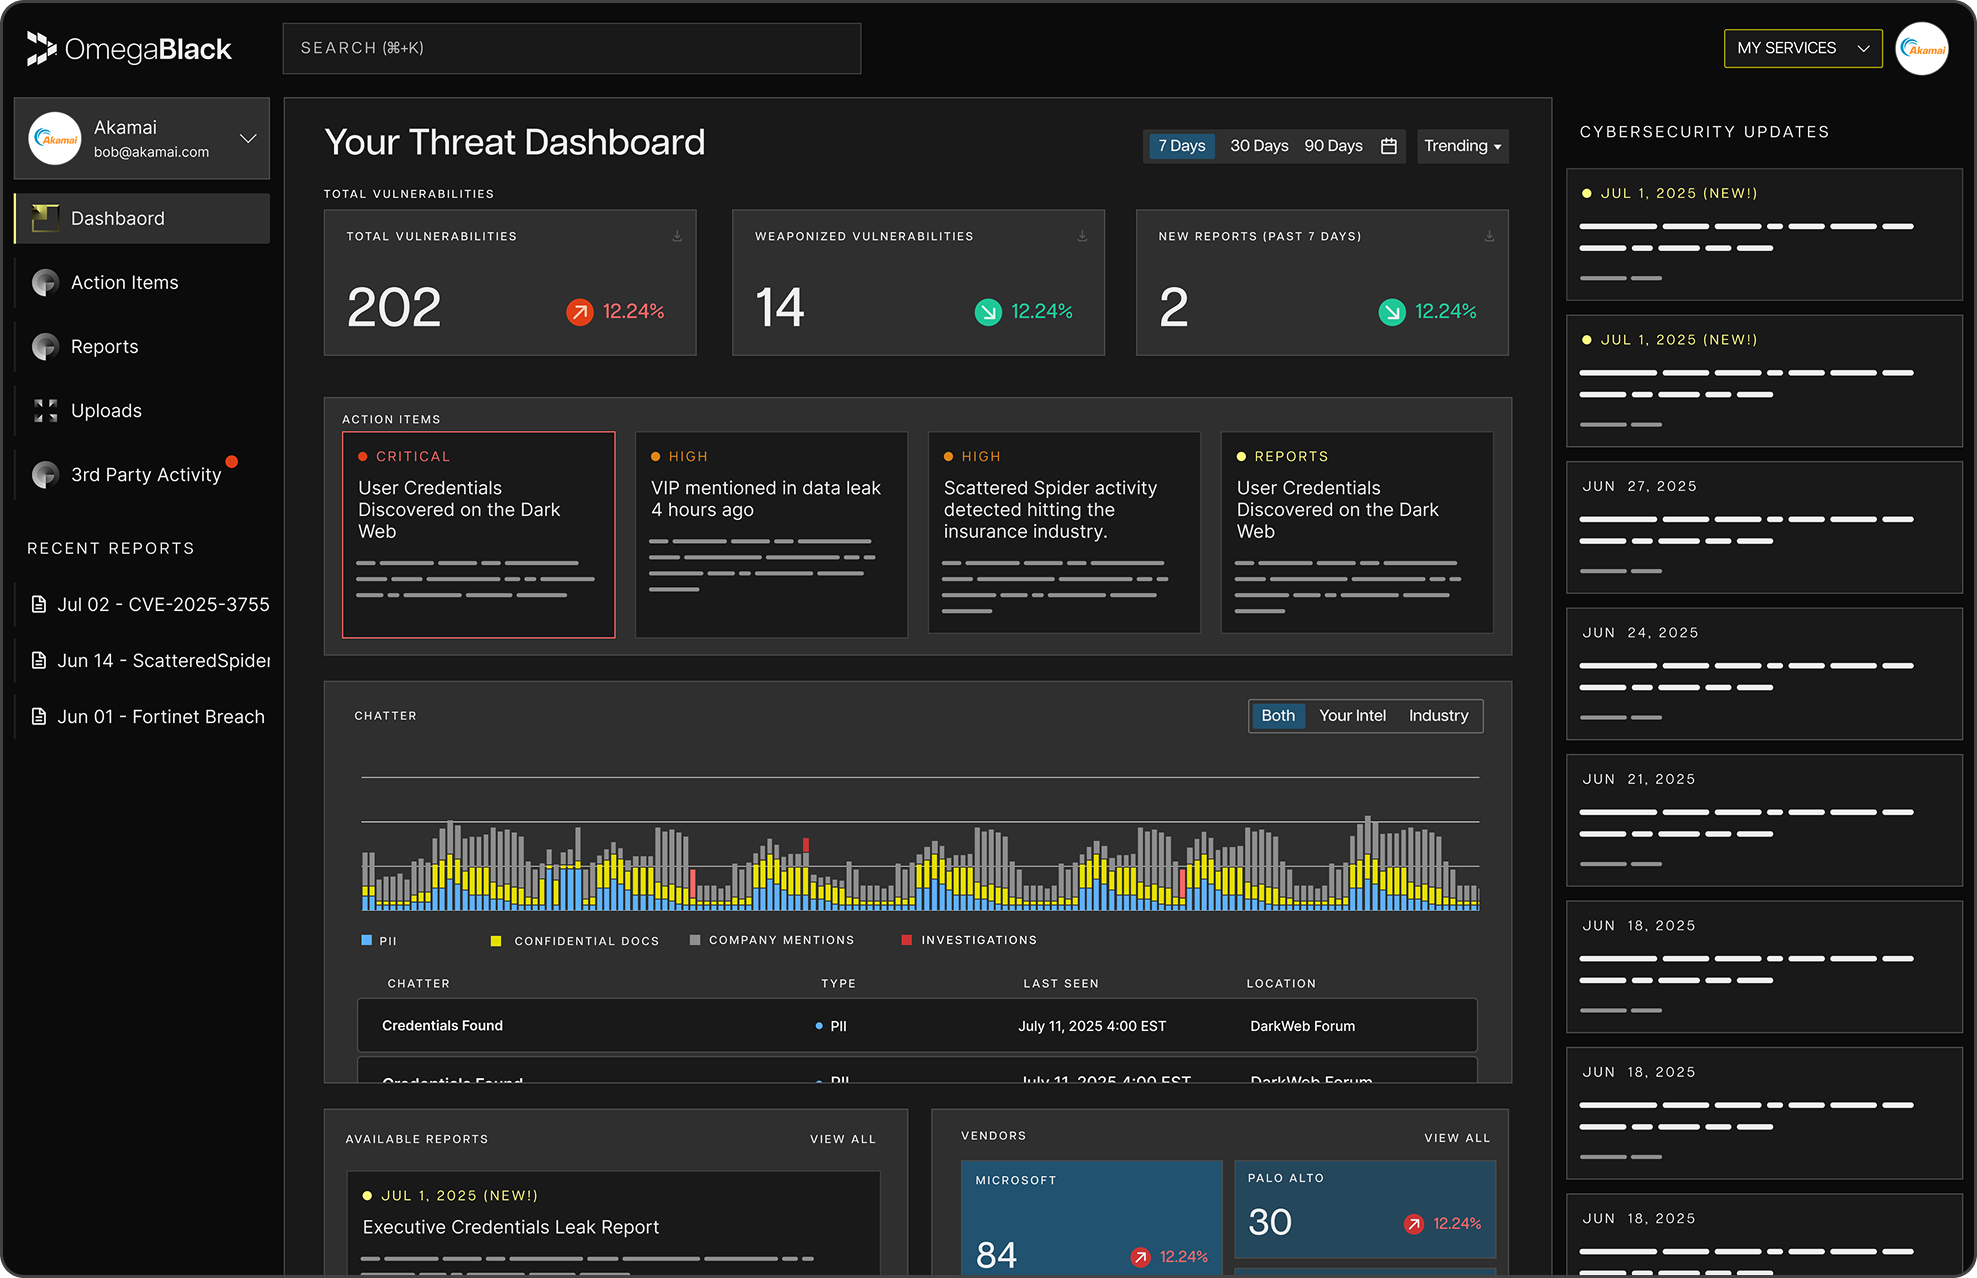Expand the Trending sort dropdown

click(x=1462, y=146)
